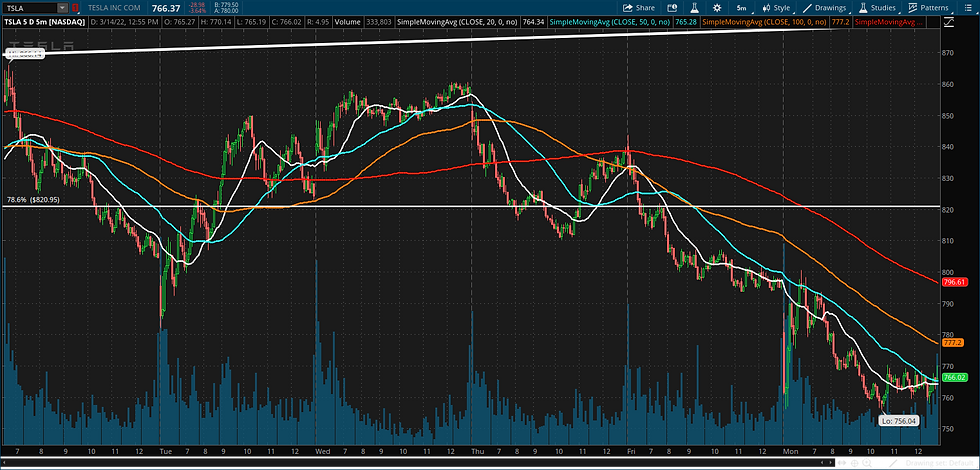Click the Drawing set: Default label

[939, 463]
